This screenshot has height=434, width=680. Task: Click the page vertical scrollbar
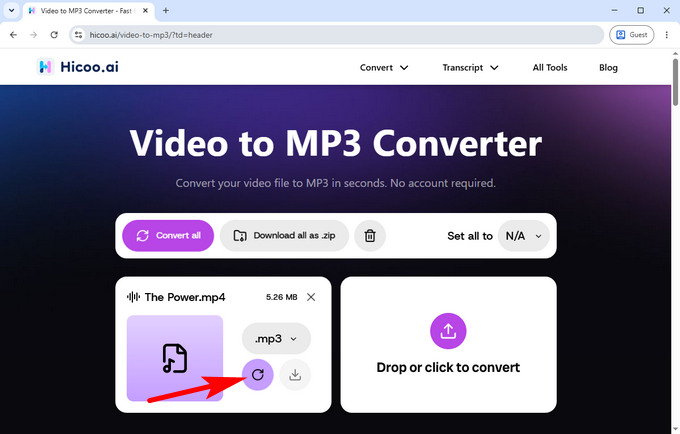coord(675,82)
